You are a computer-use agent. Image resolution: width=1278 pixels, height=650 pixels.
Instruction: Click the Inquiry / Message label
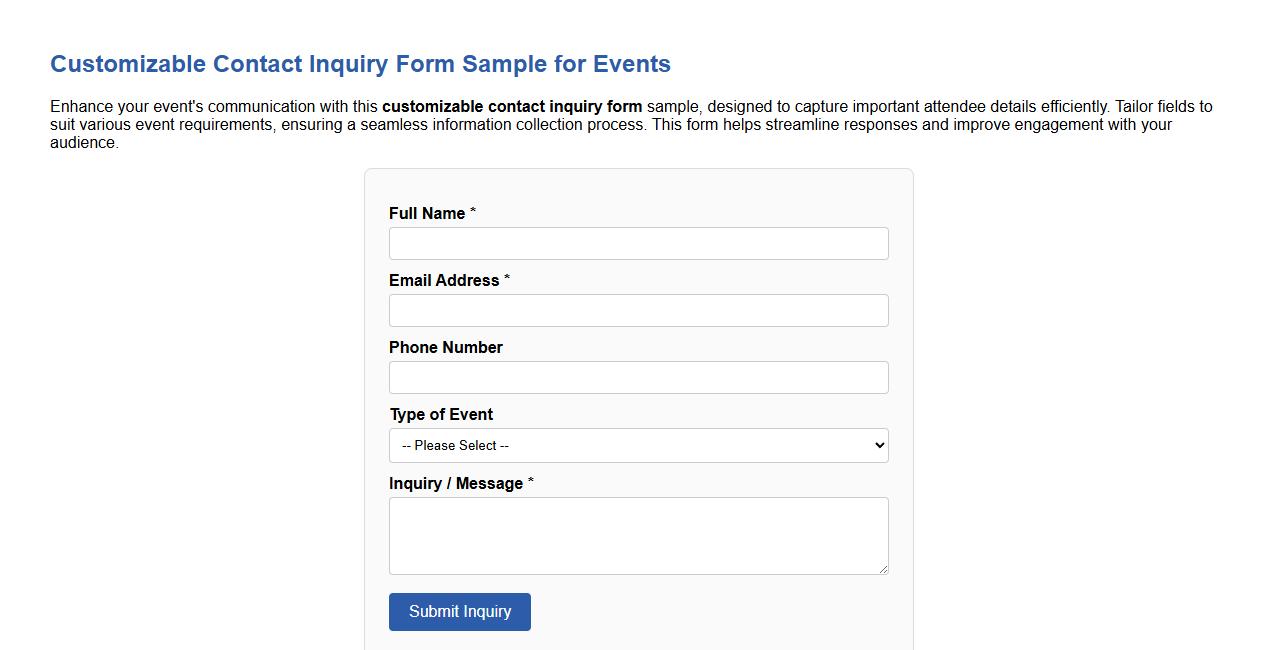coord(454,483)
